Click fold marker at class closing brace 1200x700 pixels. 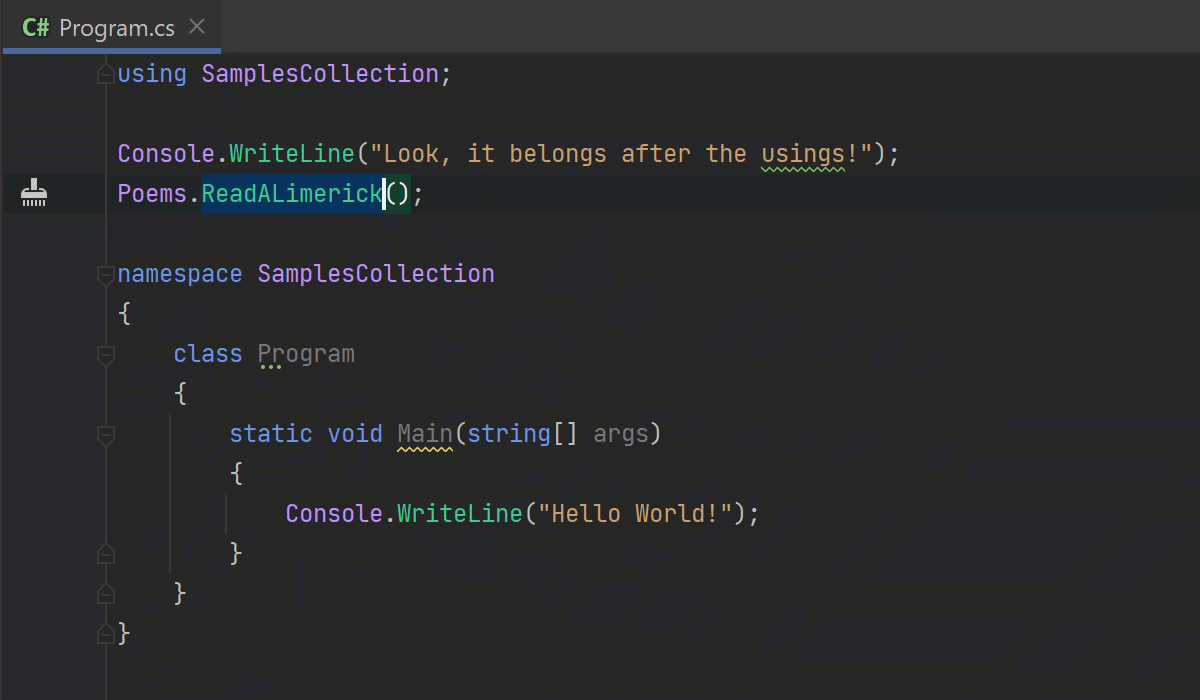tap(105, 593)
